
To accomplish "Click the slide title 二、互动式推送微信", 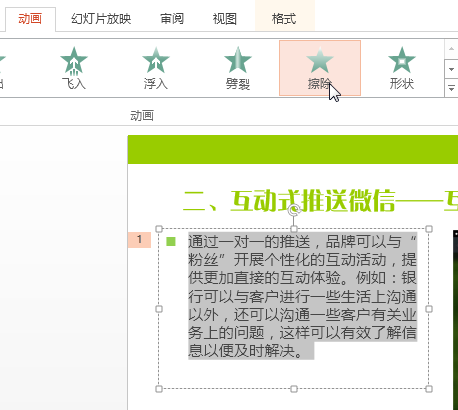I will click(289, 201).
